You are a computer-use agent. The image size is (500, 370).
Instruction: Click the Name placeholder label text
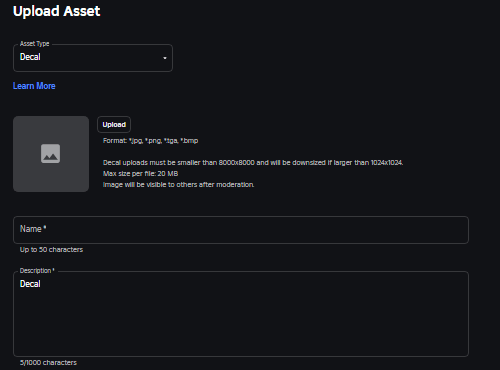click(x=33, y=229)
